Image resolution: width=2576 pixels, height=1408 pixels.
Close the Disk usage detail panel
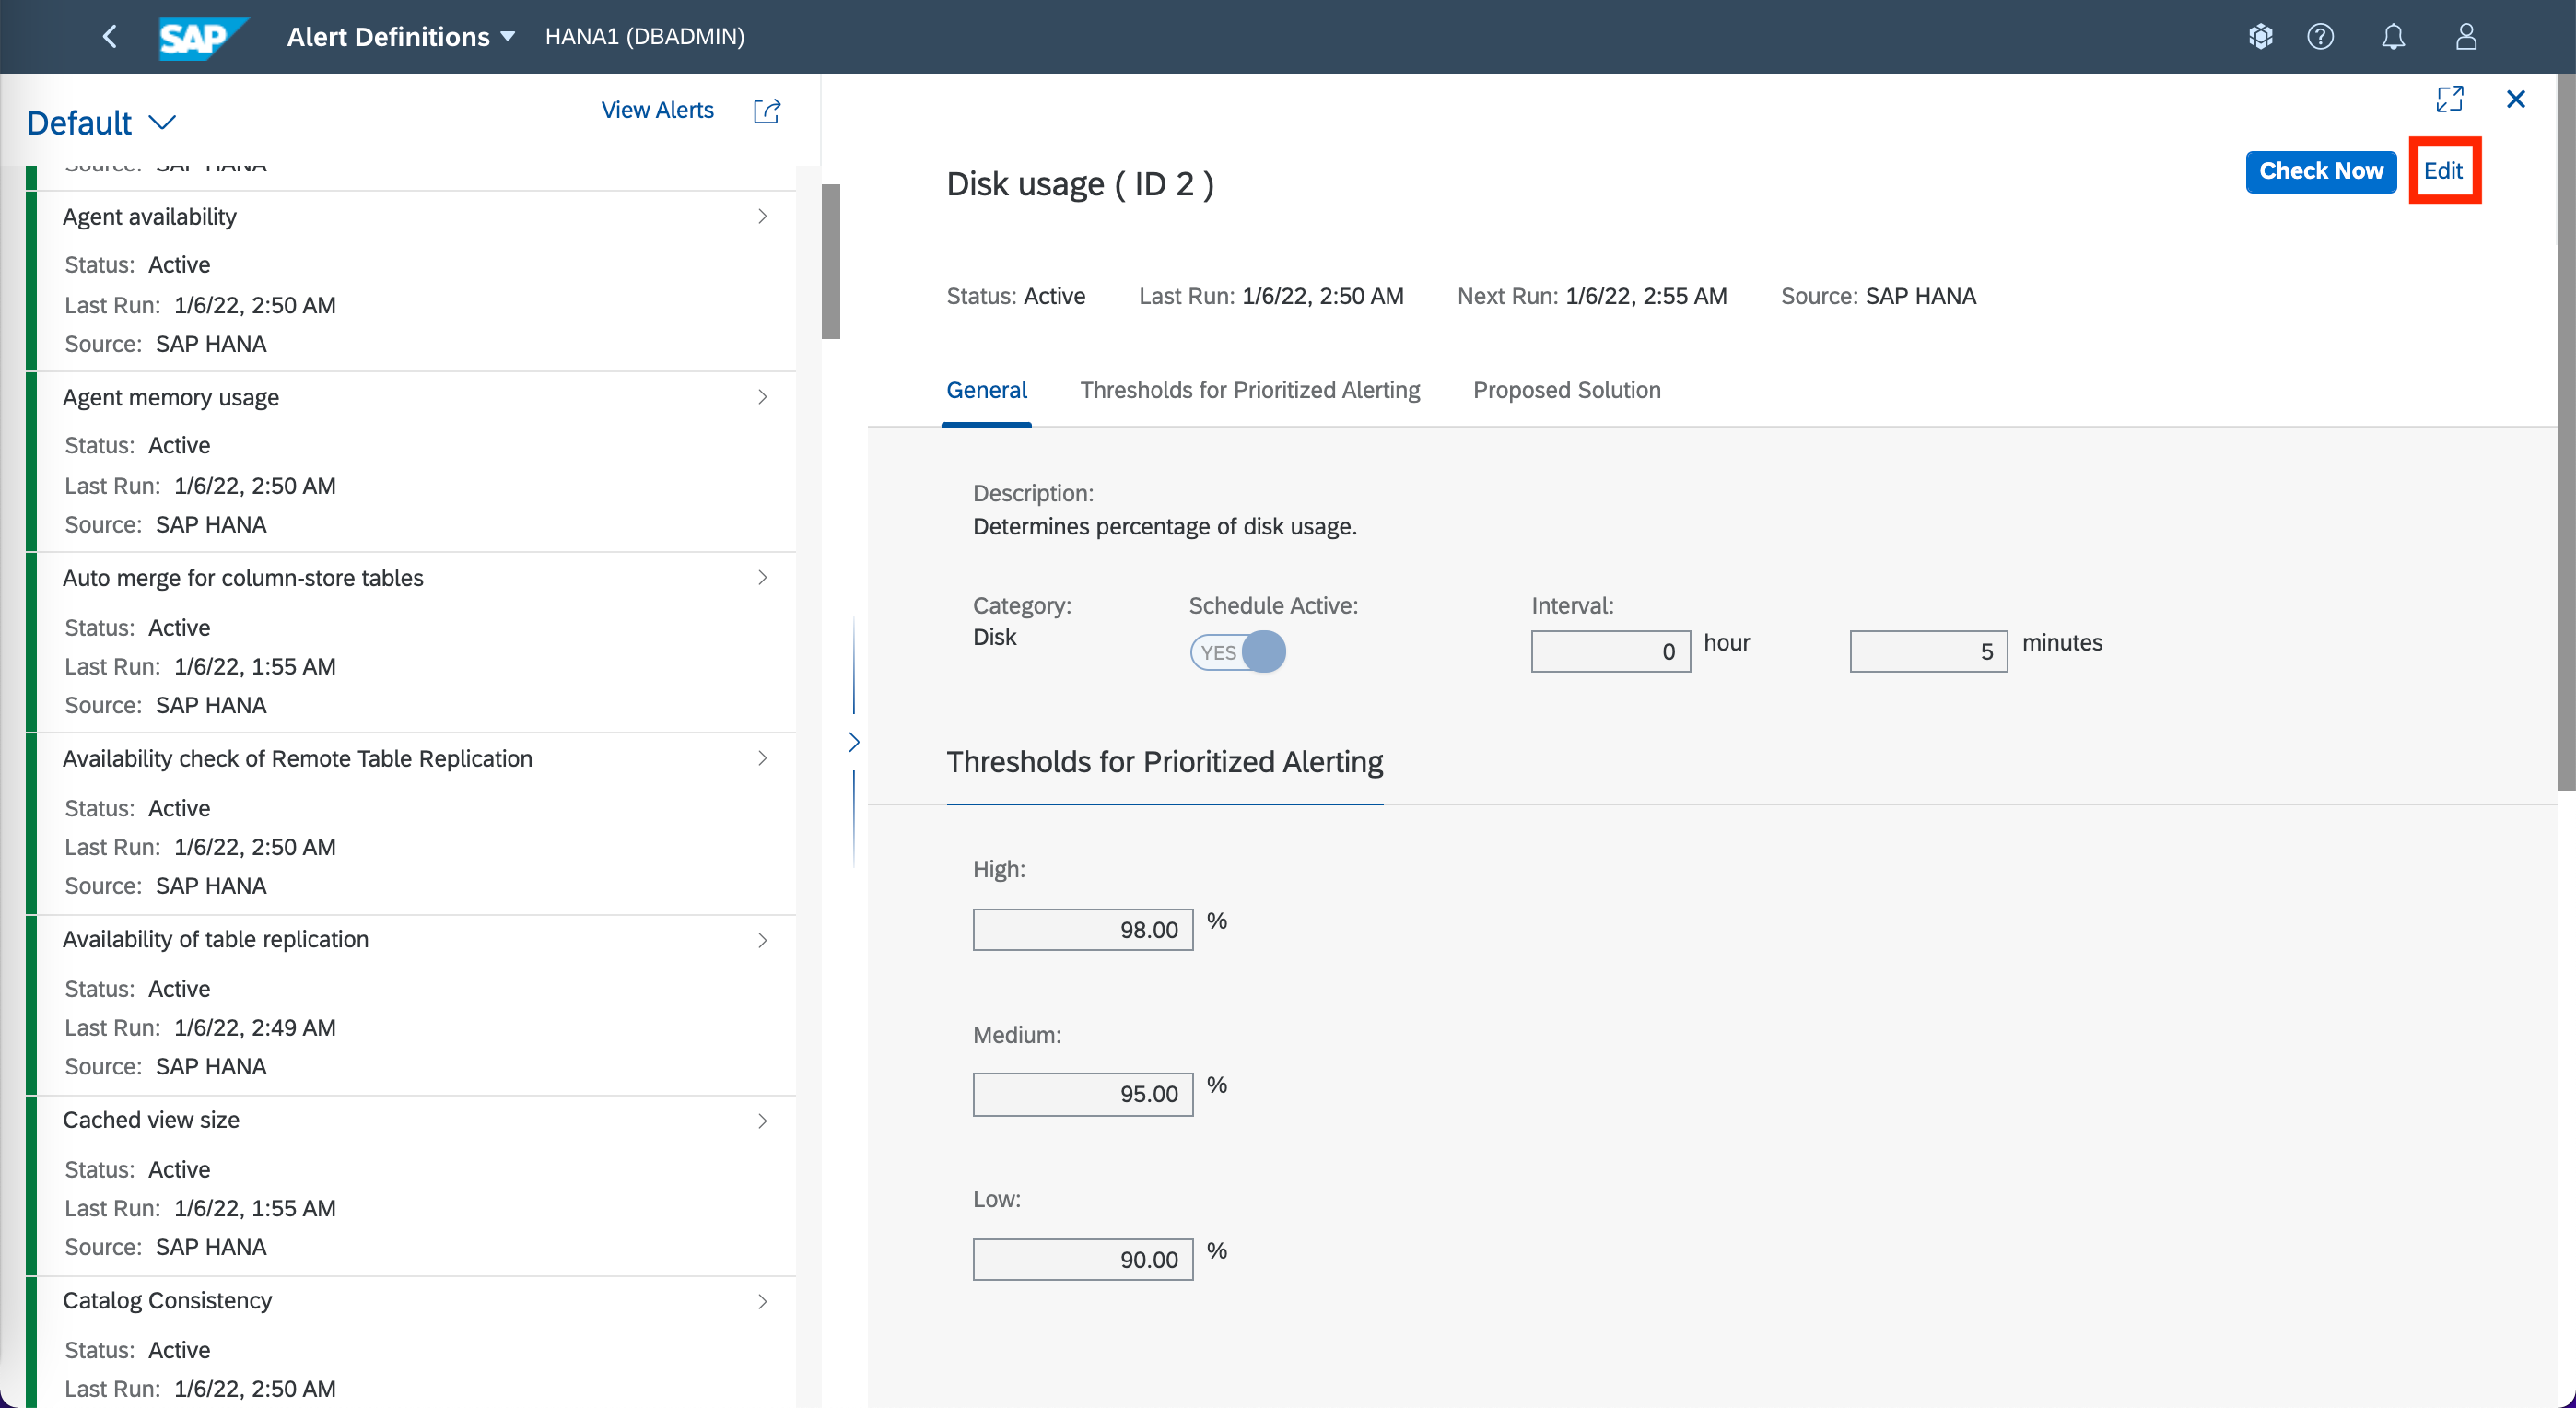(x=2516, y=99)
